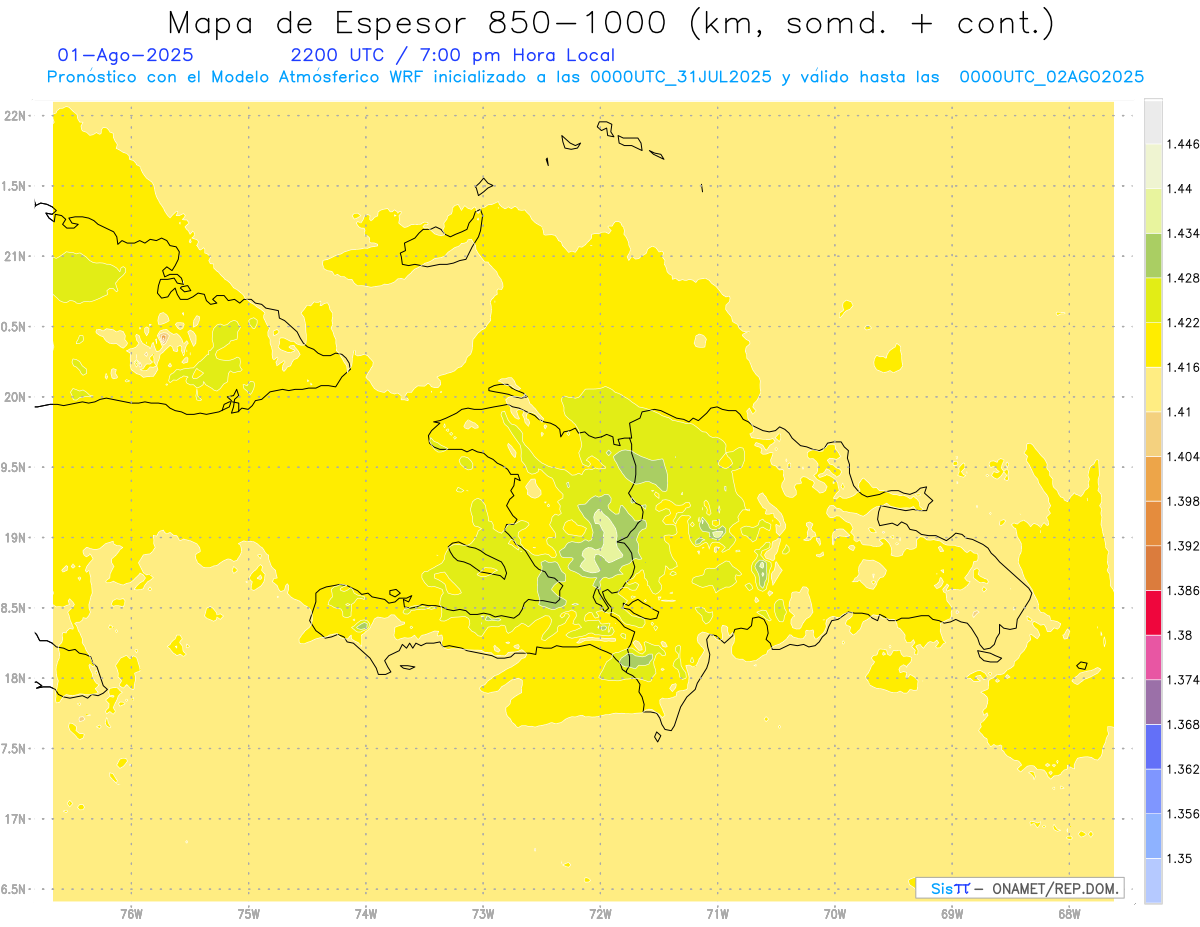This screenshot has height=927, width=1200.
Task: Click the '68W' longitude label
Action: 1069,913
